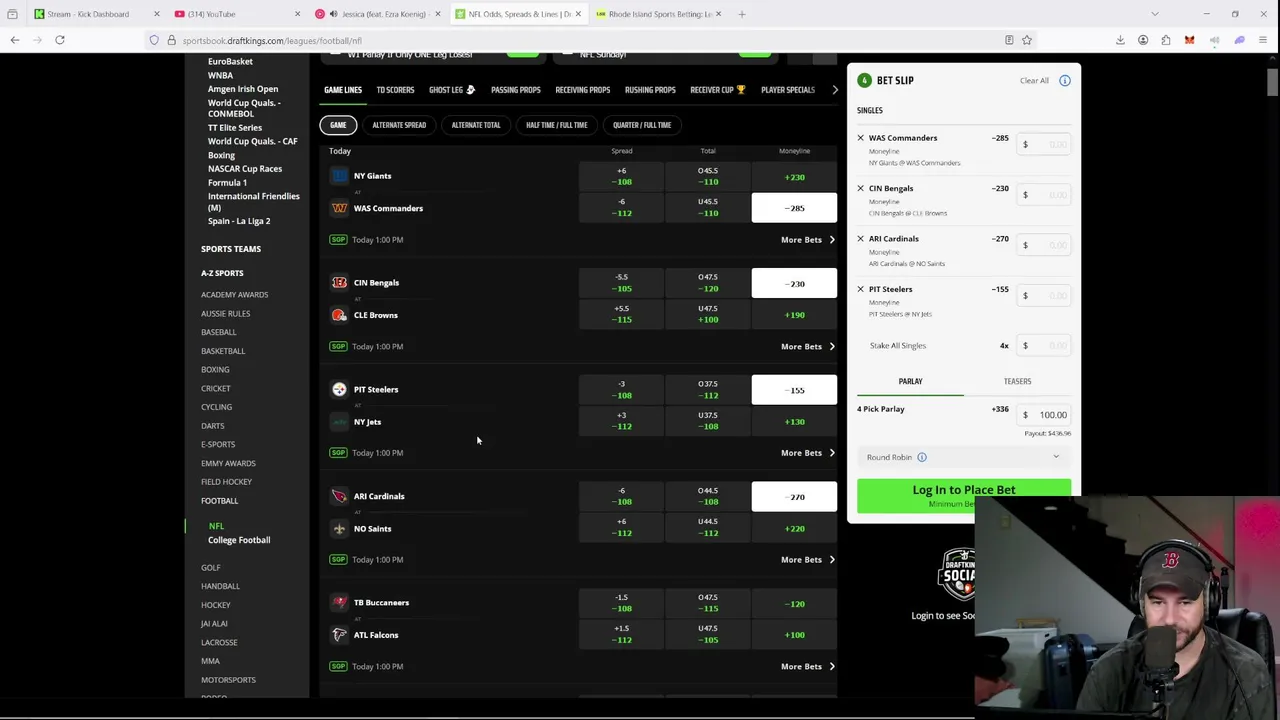The width and height of the screenshot is (1280, 720).
Task: Open Firefox View tab icon
Action: pos(12,14)
